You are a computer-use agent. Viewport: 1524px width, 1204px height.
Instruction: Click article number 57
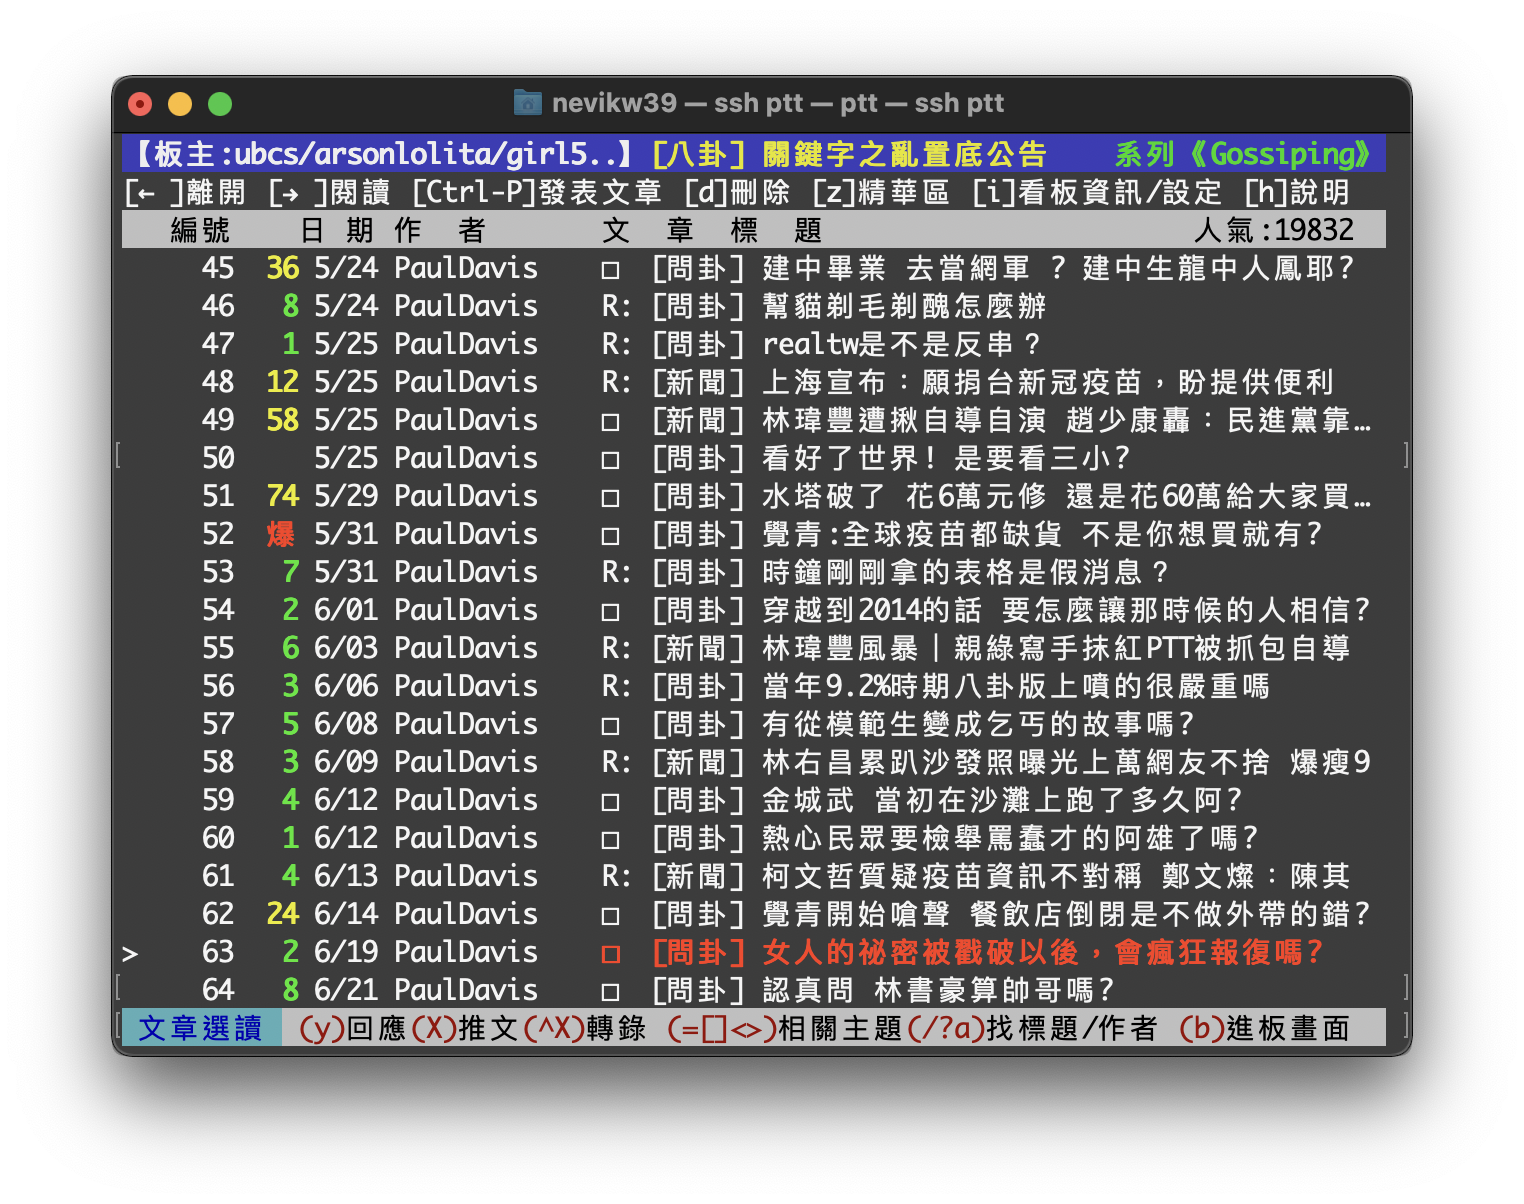218,724
